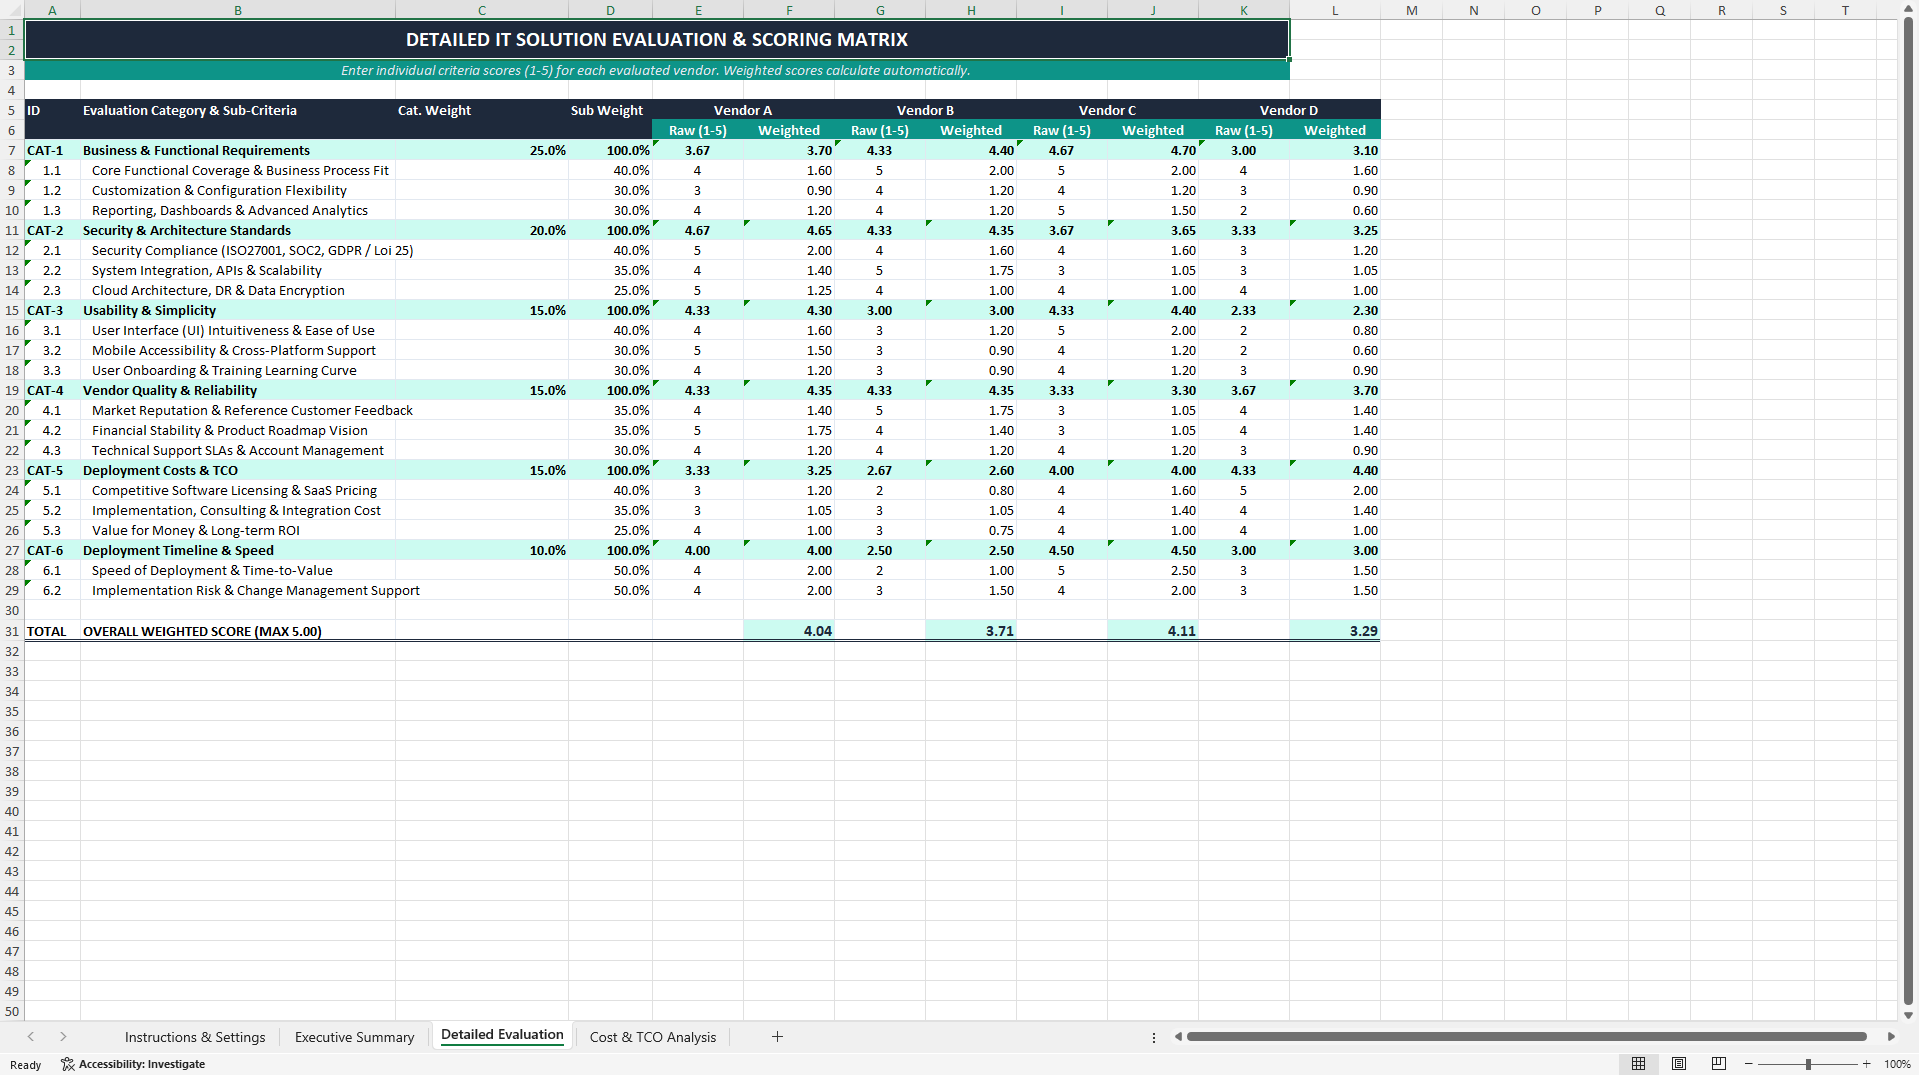Click the Vendor C header cell
Screen dimensions: 1919x1075
(1107, 110)
